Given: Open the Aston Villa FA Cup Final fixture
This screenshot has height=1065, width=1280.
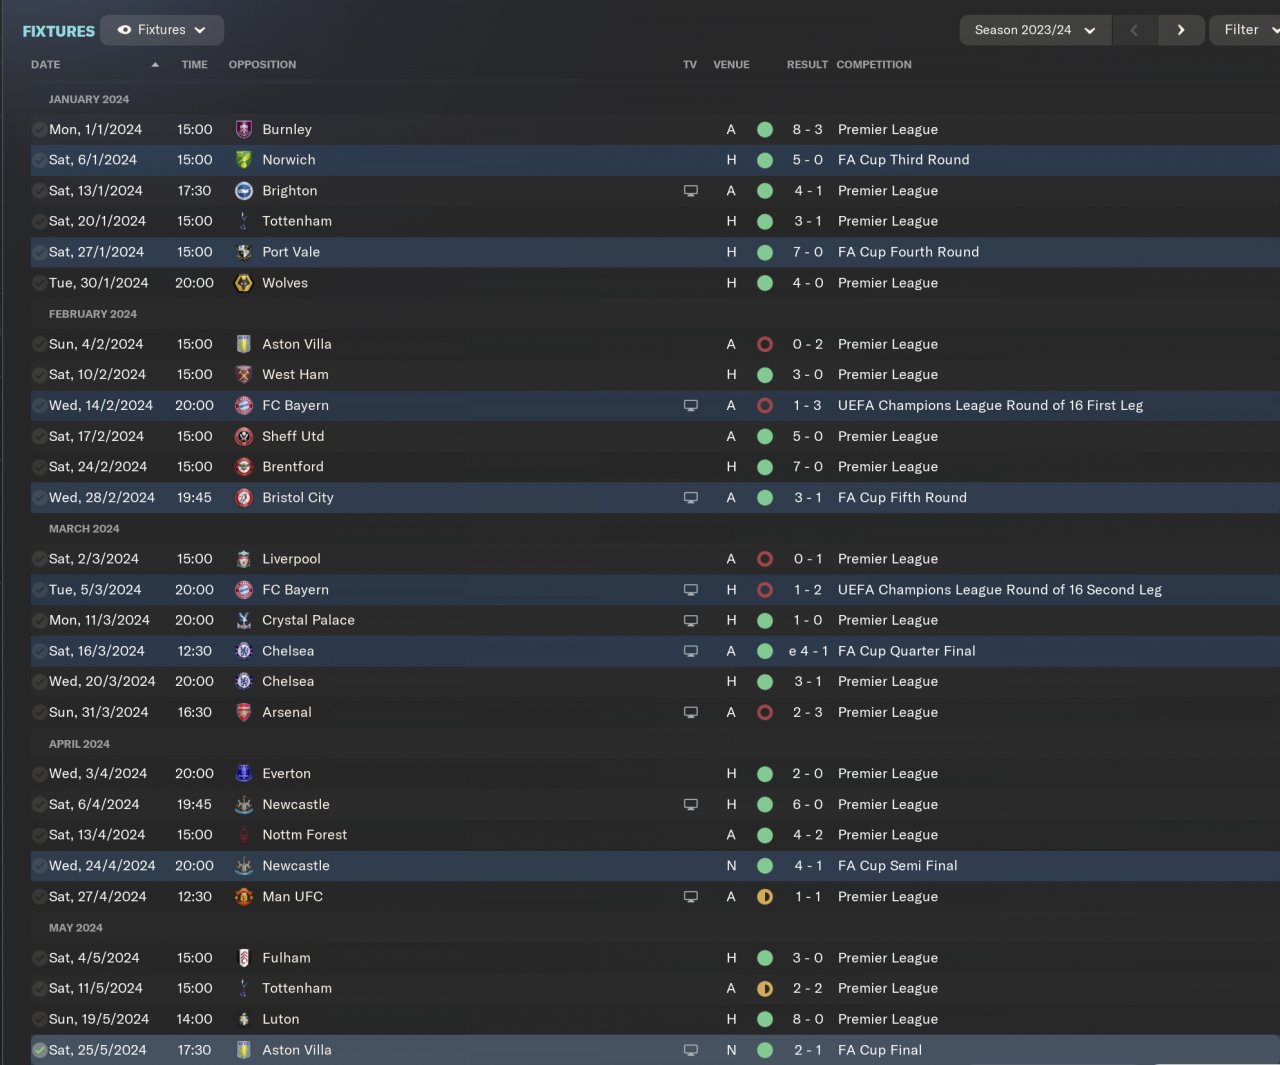Looking at the screenshot, I should pyautogui.click(x=655, y=1050).
